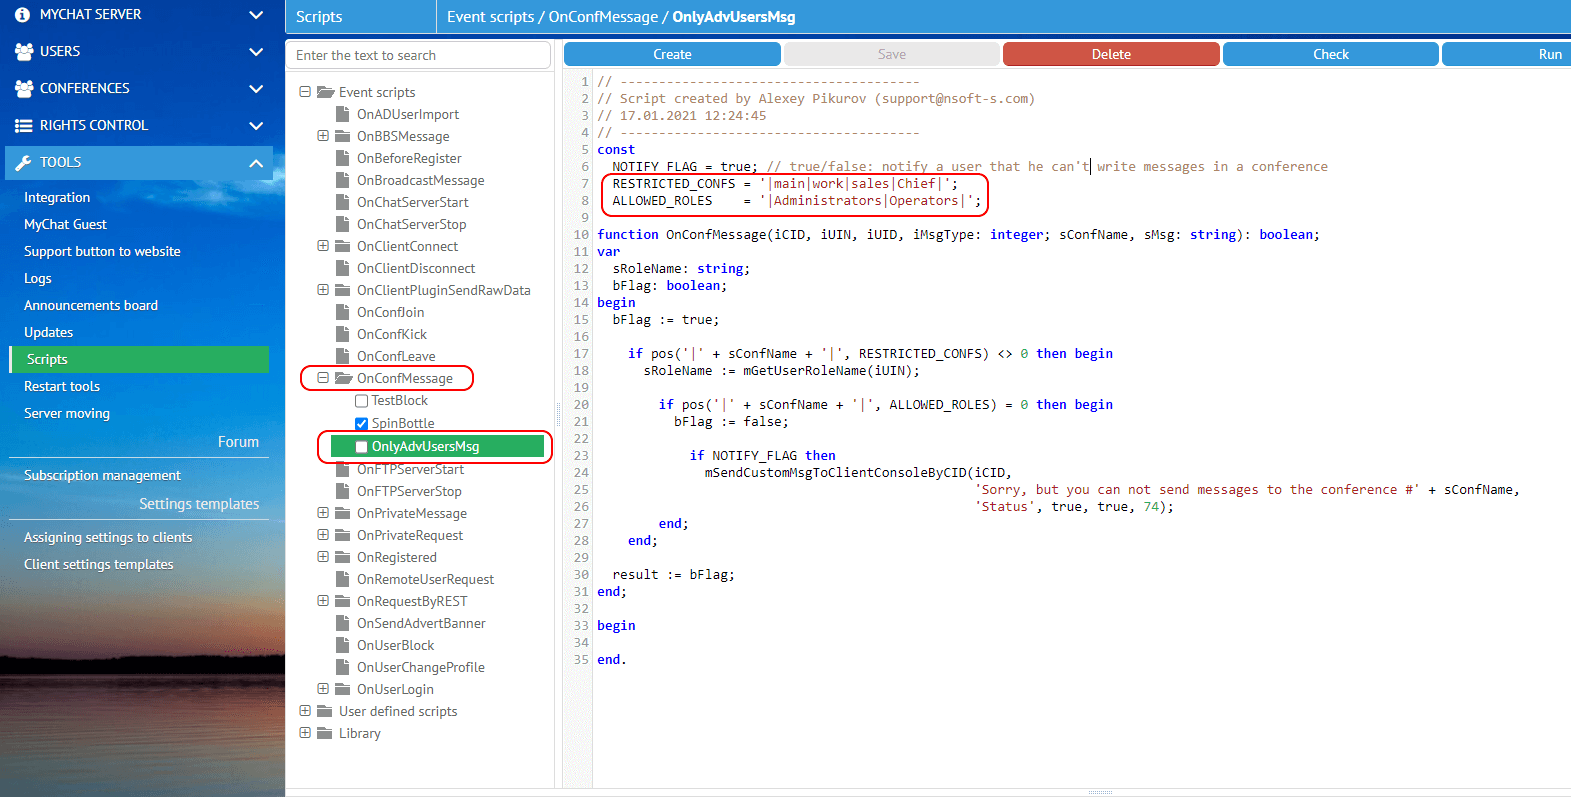Click the Library folder icon

(x=325, y=733)
